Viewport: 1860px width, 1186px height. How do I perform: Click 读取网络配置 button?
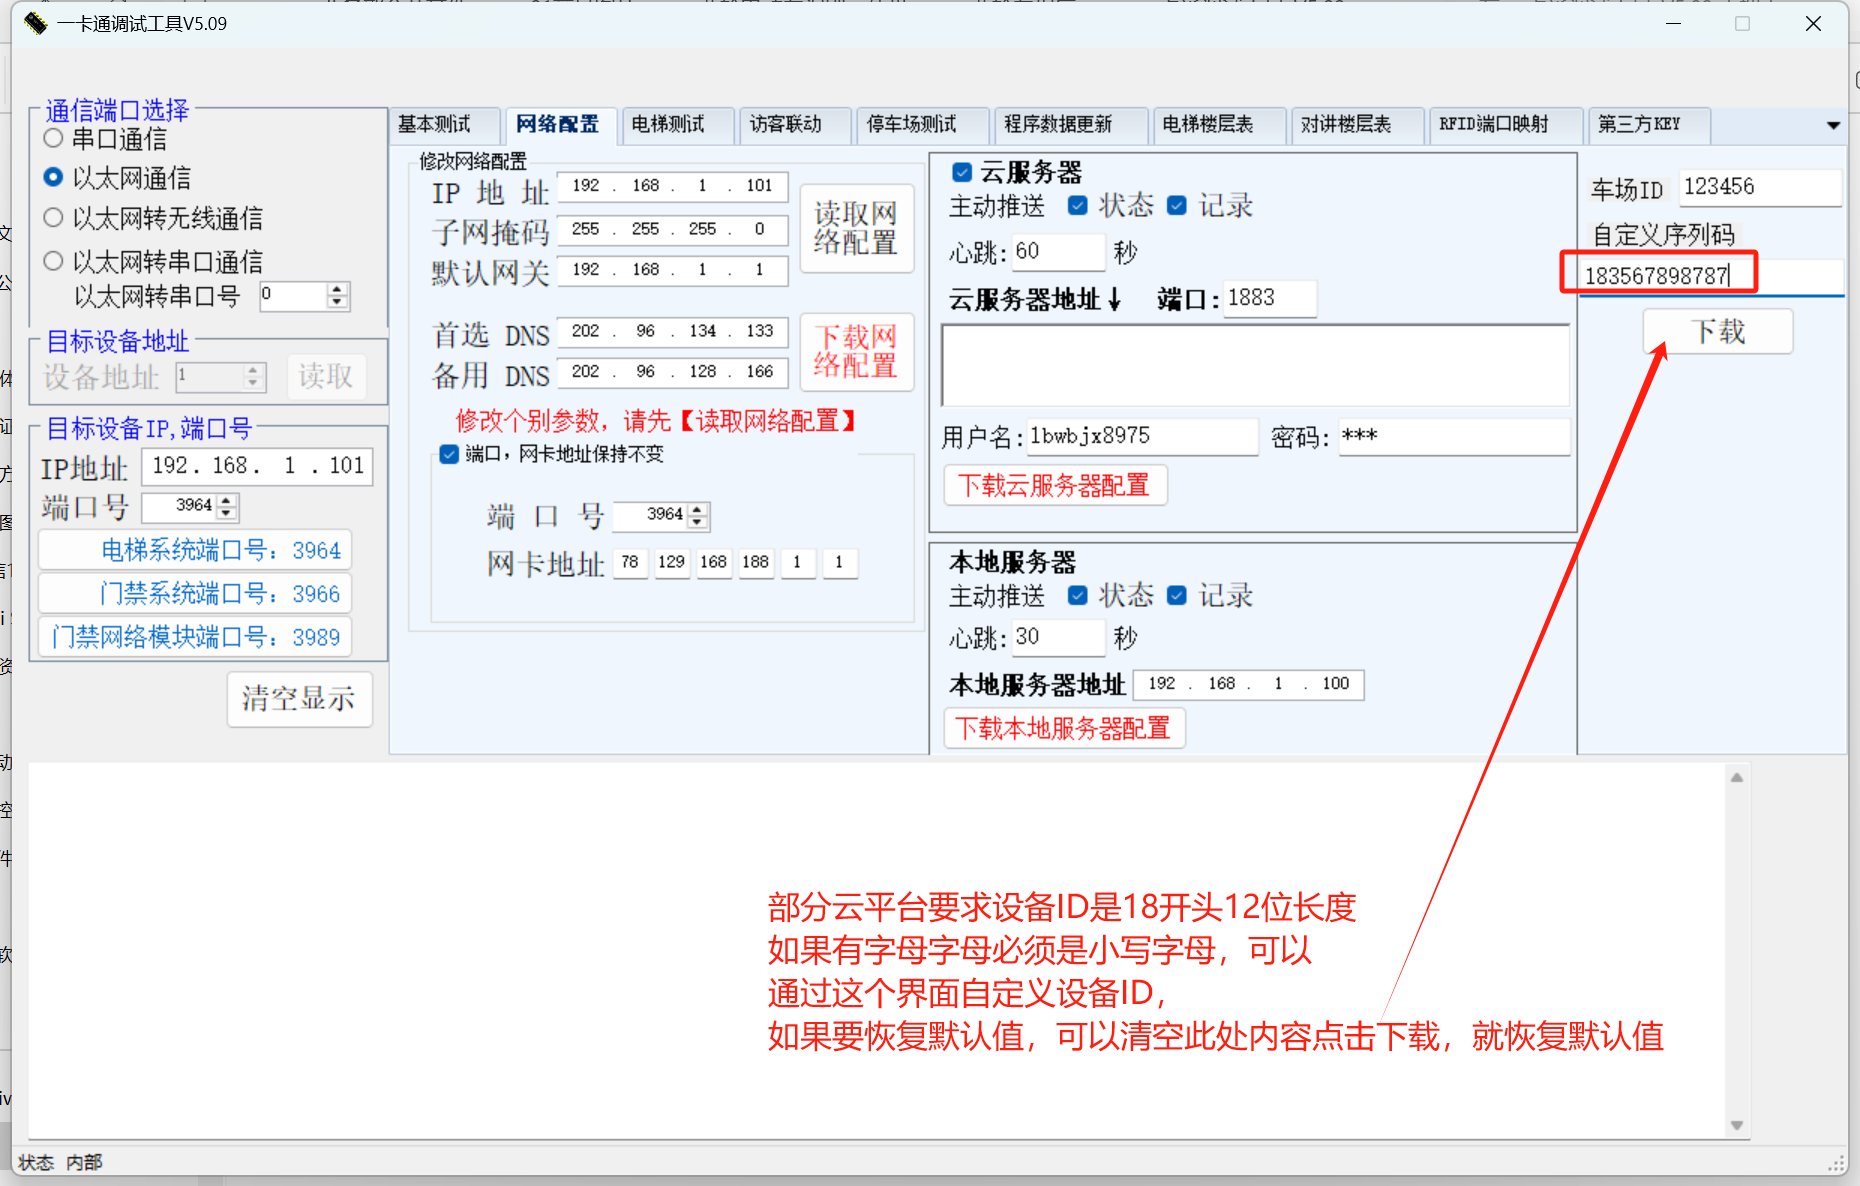(856, 228)
